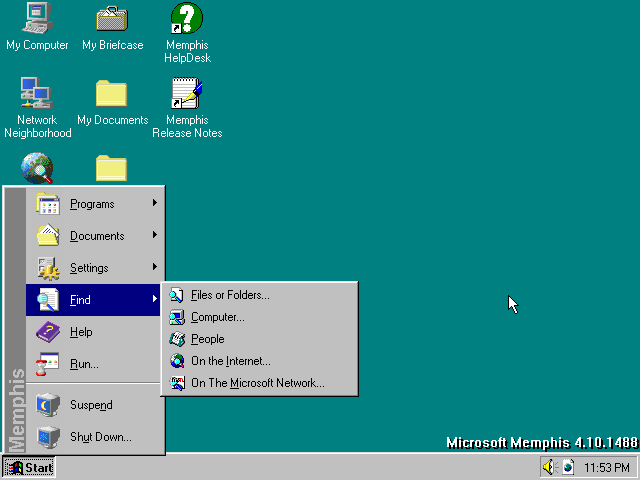Select People in the Find submenu
Image resolution: width=640 pixels, height=480 pixels.
coord(260,339)
